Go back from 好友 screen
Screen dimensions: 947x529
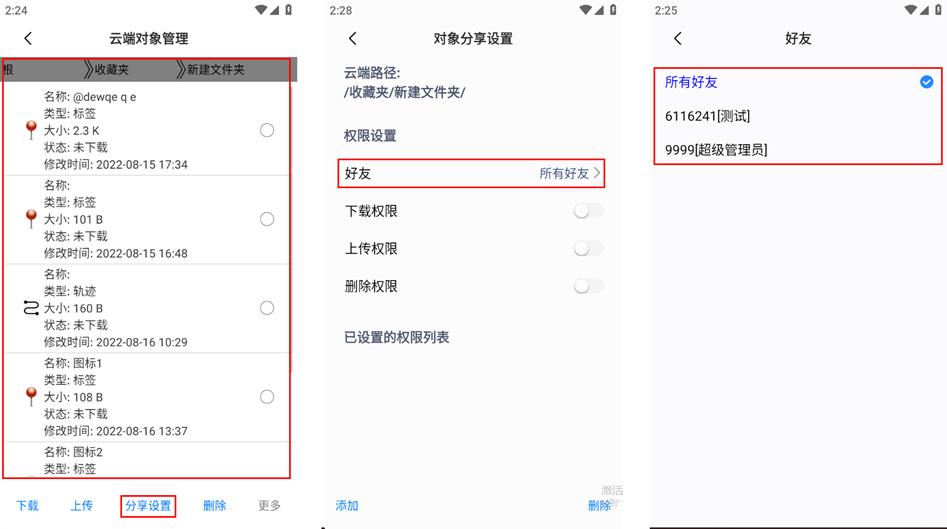tap(678, 39)
